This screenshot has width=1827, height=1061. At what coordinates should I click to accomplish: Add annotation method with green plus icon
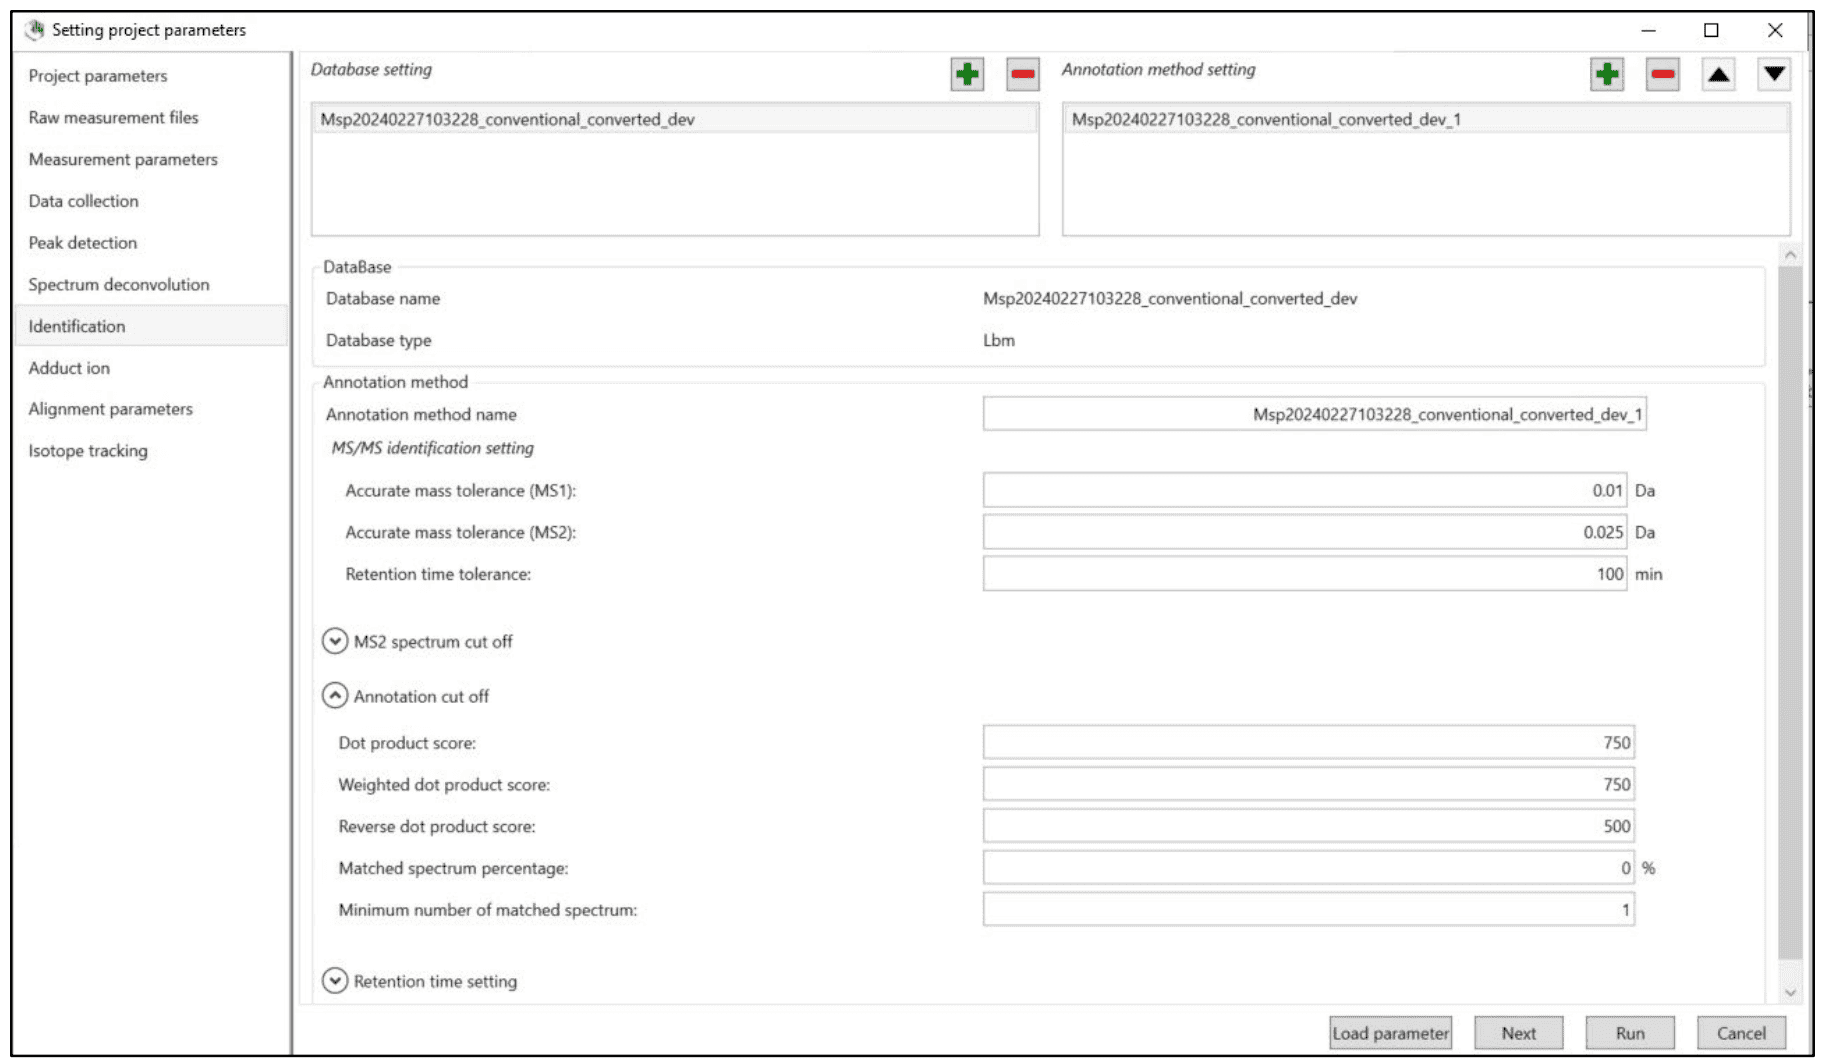pos(1606,74)
